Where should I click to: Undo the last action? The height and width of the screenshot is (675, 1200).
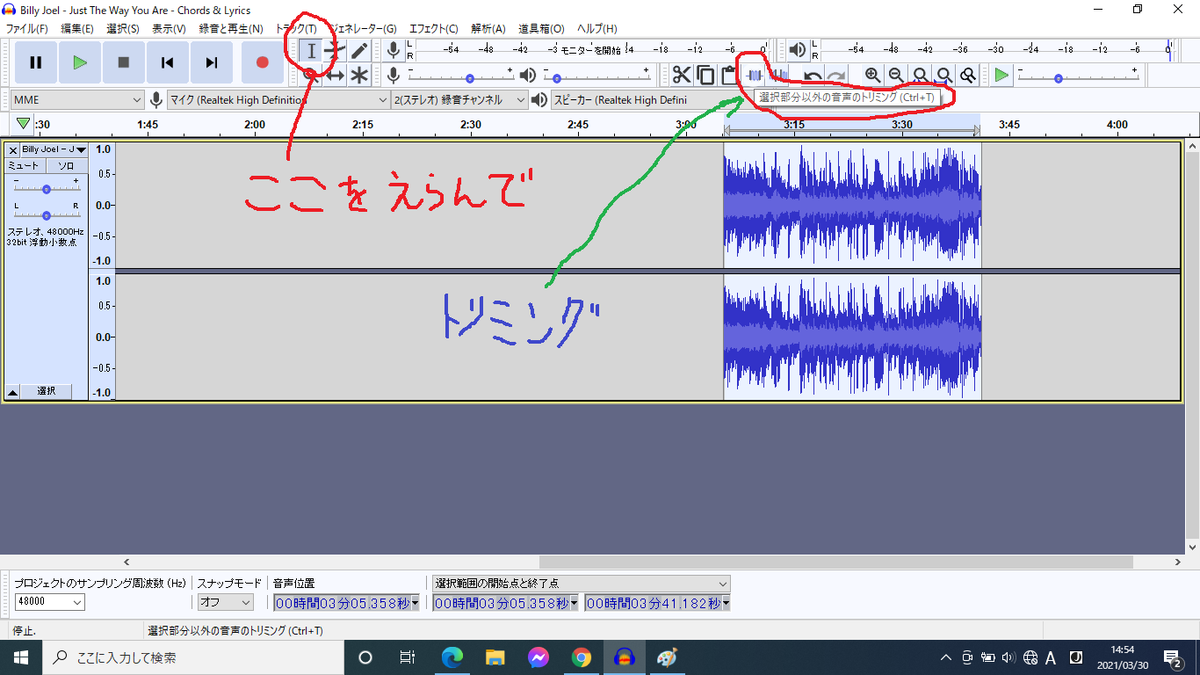click(813, 75)
